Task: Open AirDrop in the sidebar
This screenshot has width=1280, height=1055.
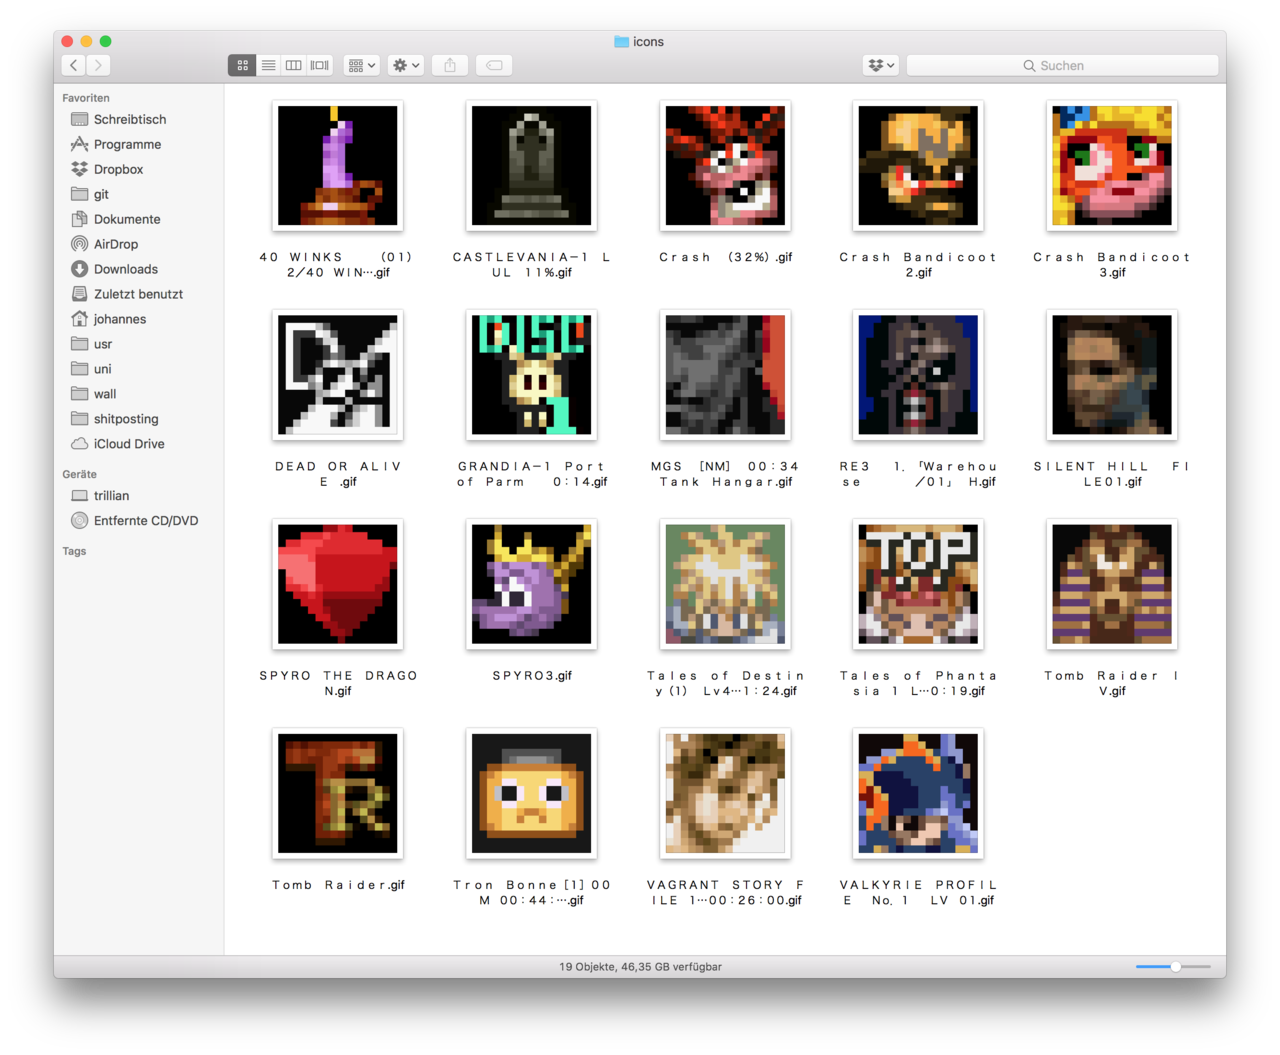Action: click(116, 244)
